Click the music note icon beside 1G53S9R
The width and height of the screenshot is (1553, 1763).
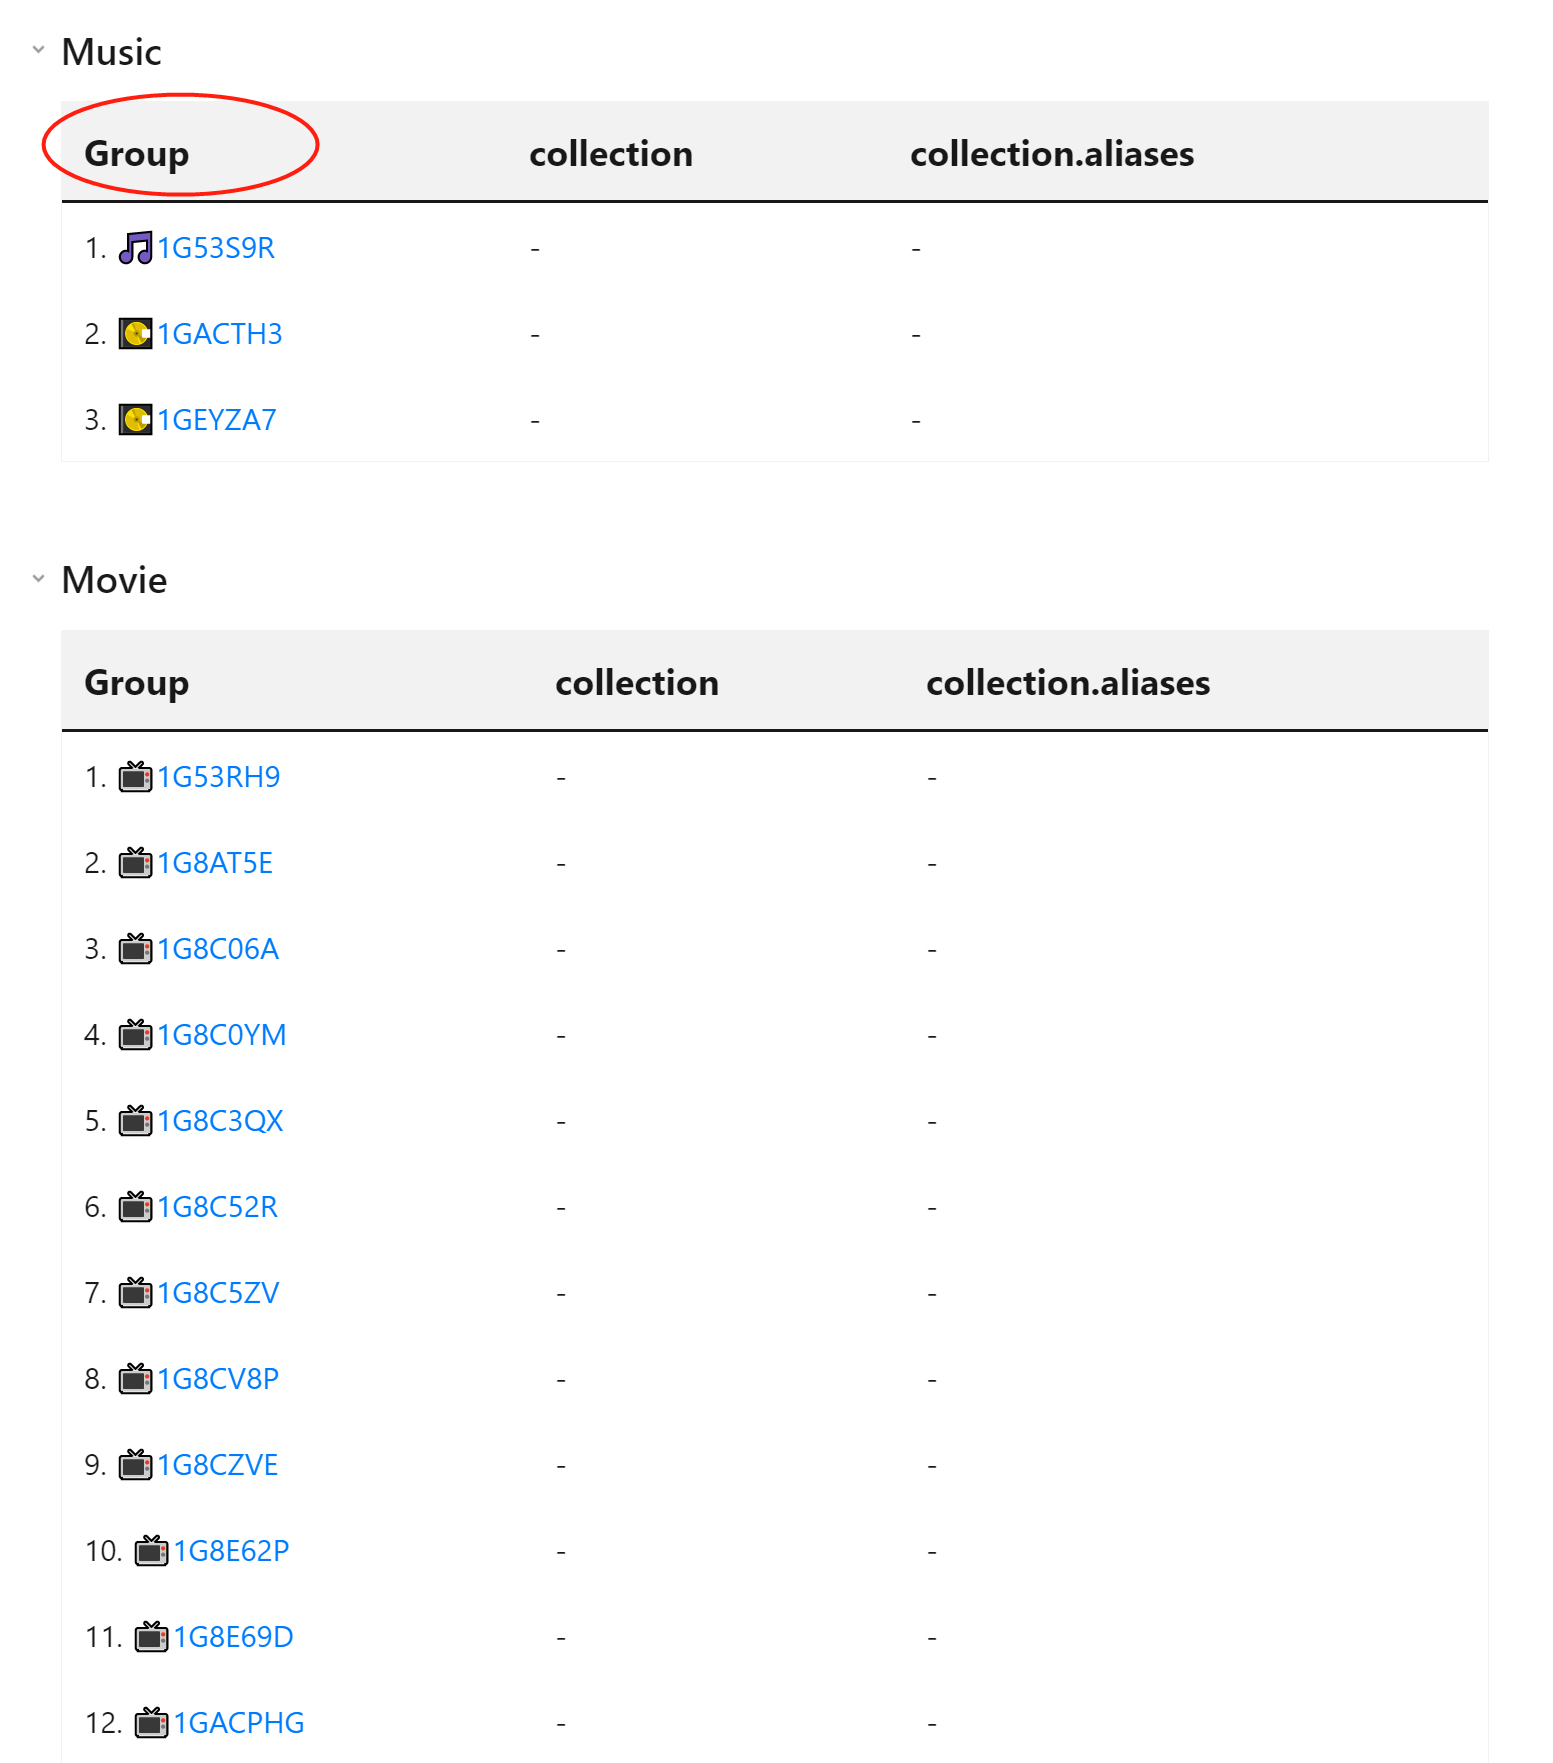coord(136,248)
